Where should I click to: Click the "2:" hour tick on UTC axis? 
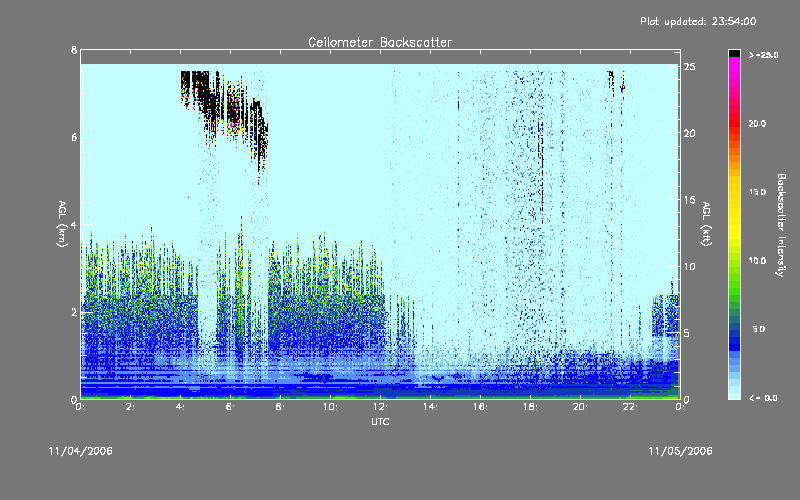(131, 407)
